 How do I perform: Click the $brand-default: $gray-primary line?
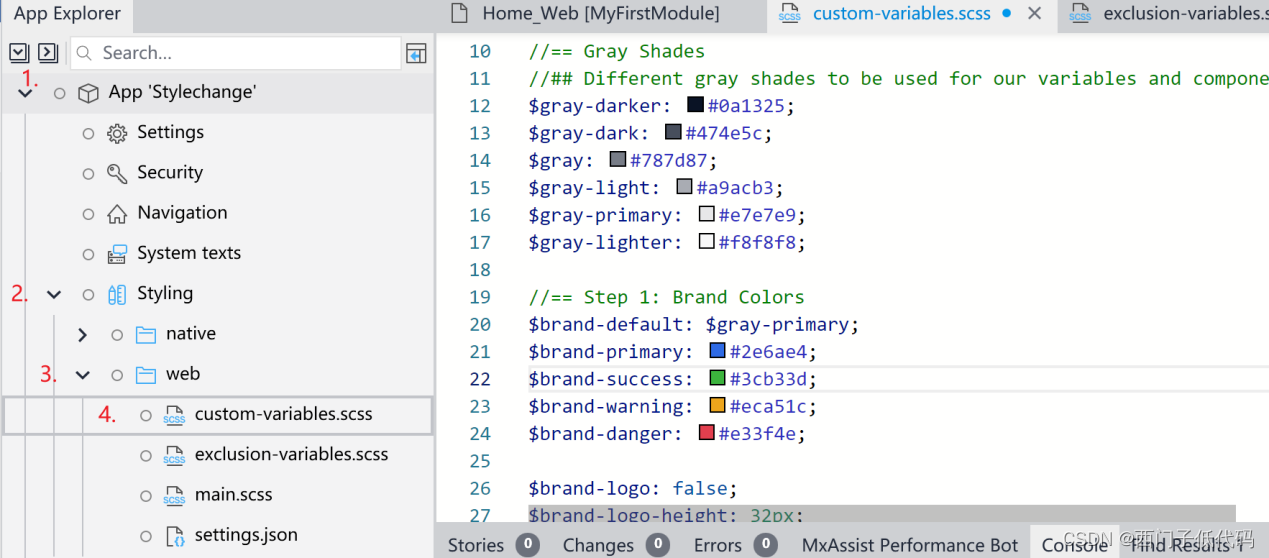pos(694,324)
